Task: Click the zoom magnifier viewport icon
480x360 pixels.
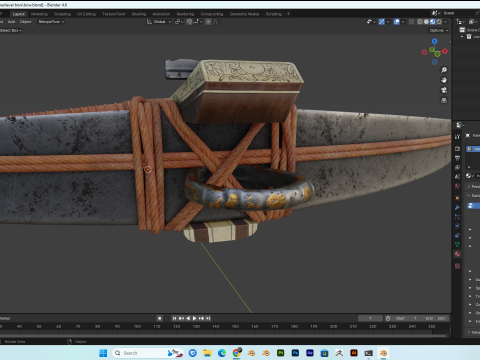Action: click(444, 70)
